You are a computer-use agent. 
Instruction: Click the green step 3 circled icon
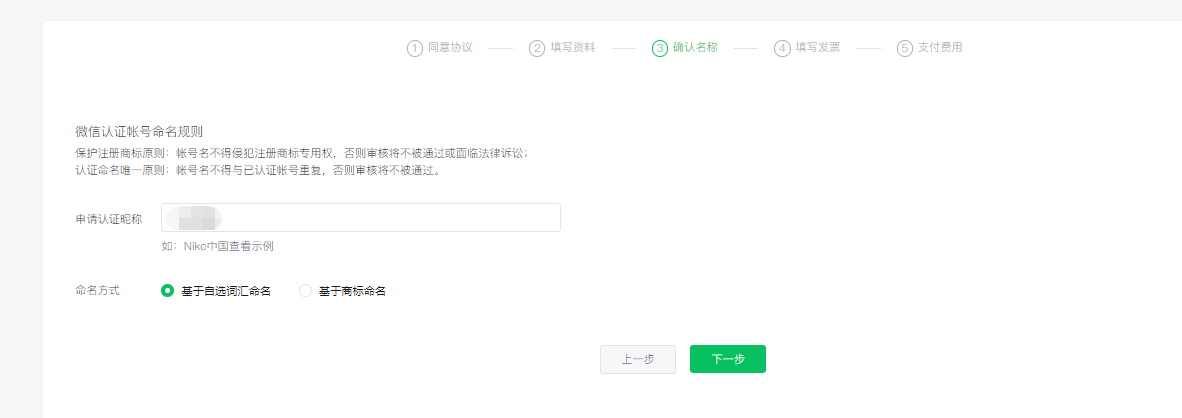coord(660,48)
